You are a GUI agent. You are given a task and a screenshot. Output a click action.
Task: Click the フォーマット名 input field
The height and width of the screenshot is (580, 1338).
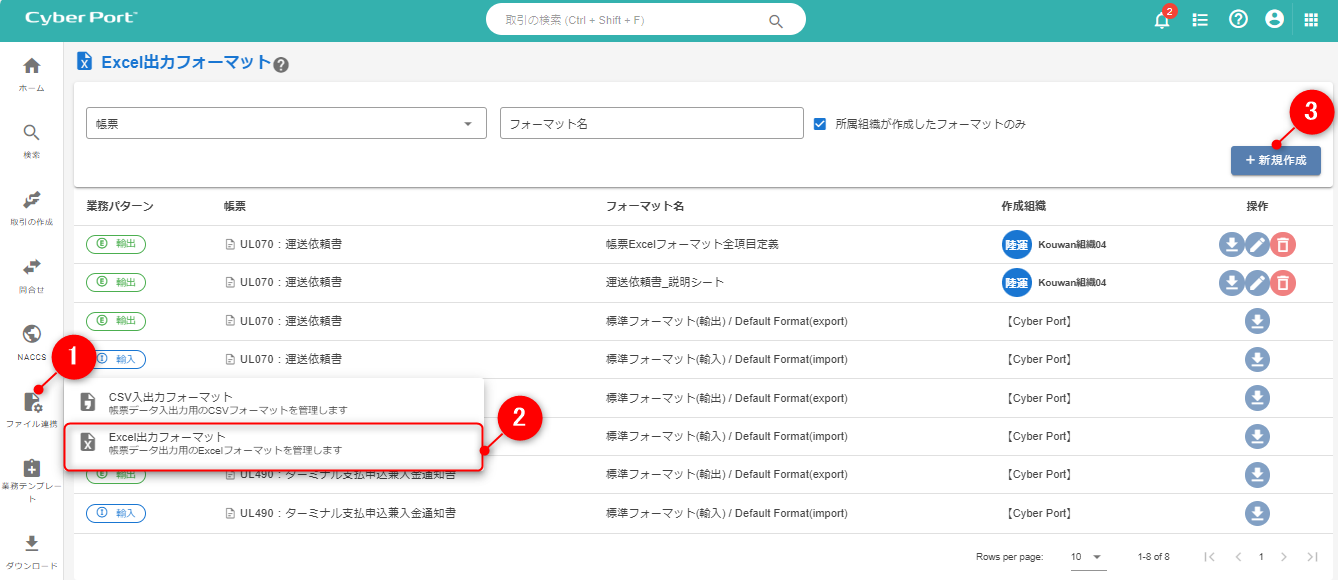click(x=651, y=123)
